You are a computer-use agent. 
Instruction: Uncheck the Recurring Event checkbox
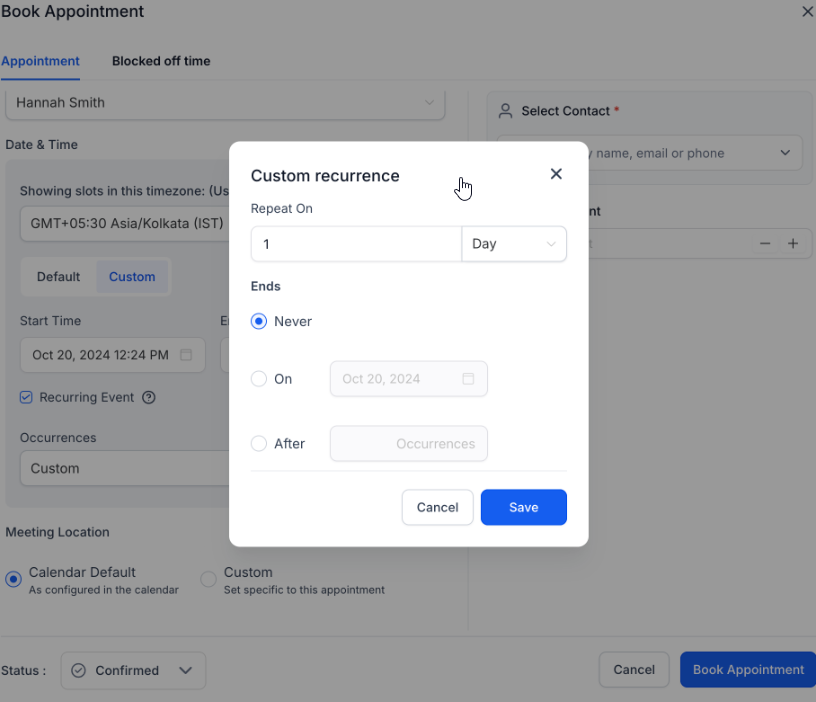27,397
